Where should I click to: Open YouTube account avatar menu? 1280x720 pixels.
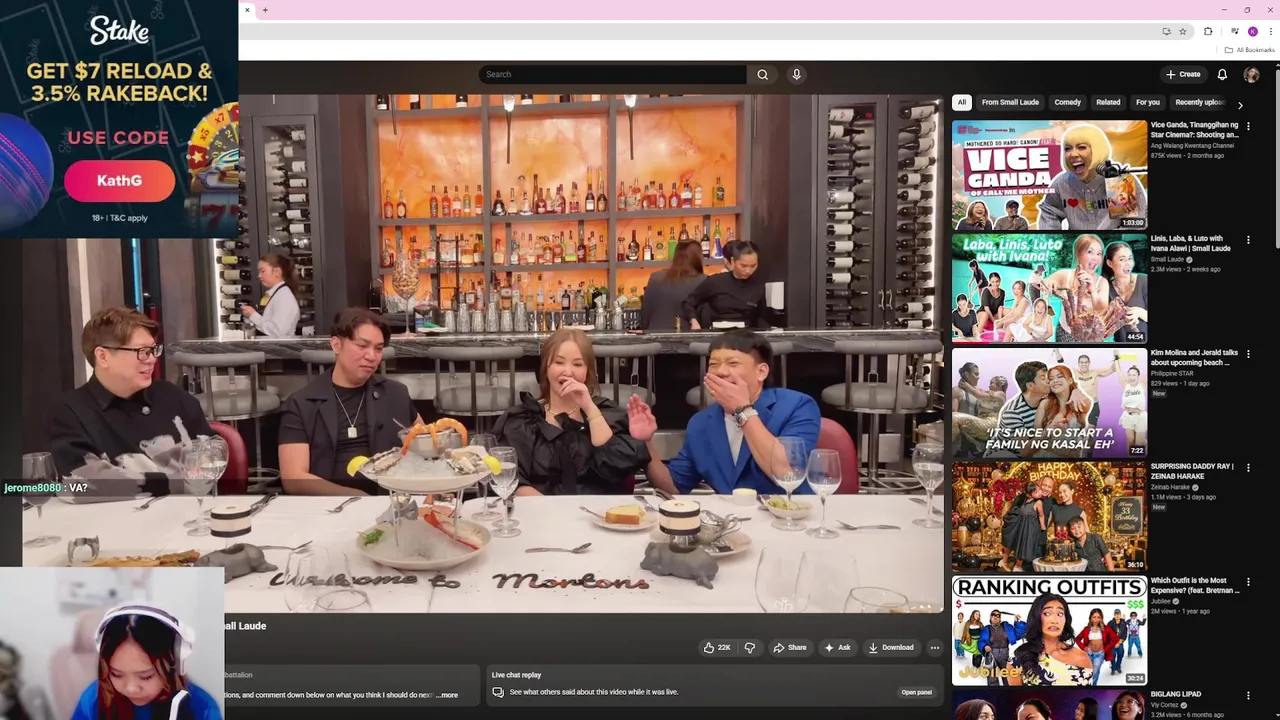[x=1251, y=74]
